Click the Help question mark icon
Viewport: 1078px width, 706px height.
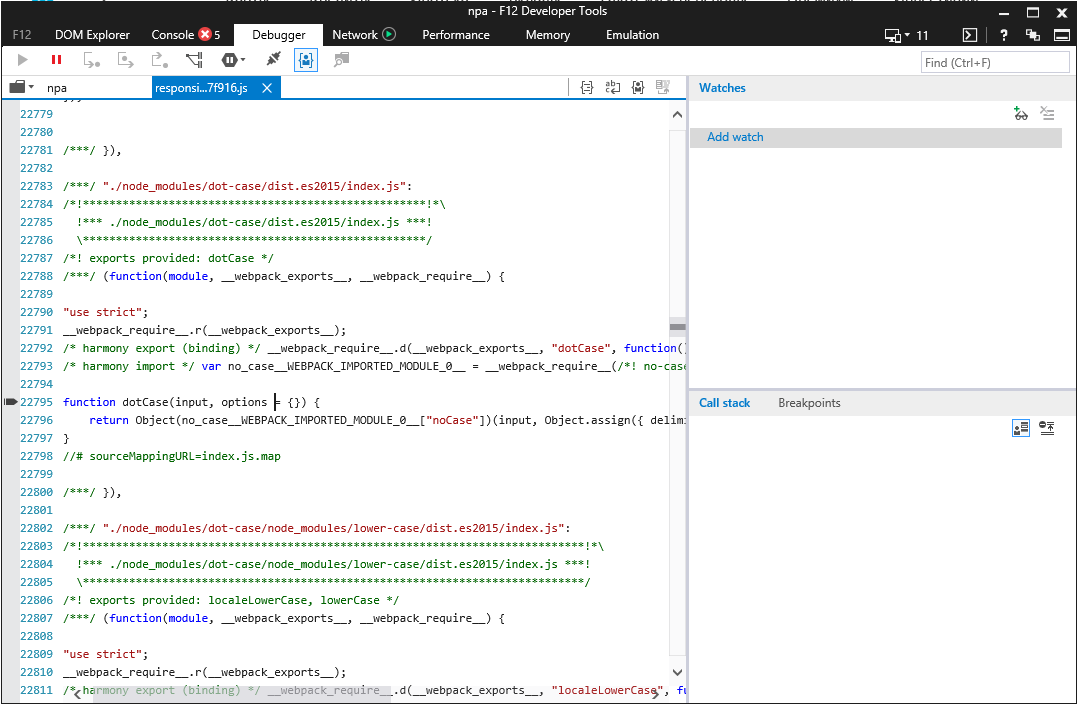(1004, 35)
